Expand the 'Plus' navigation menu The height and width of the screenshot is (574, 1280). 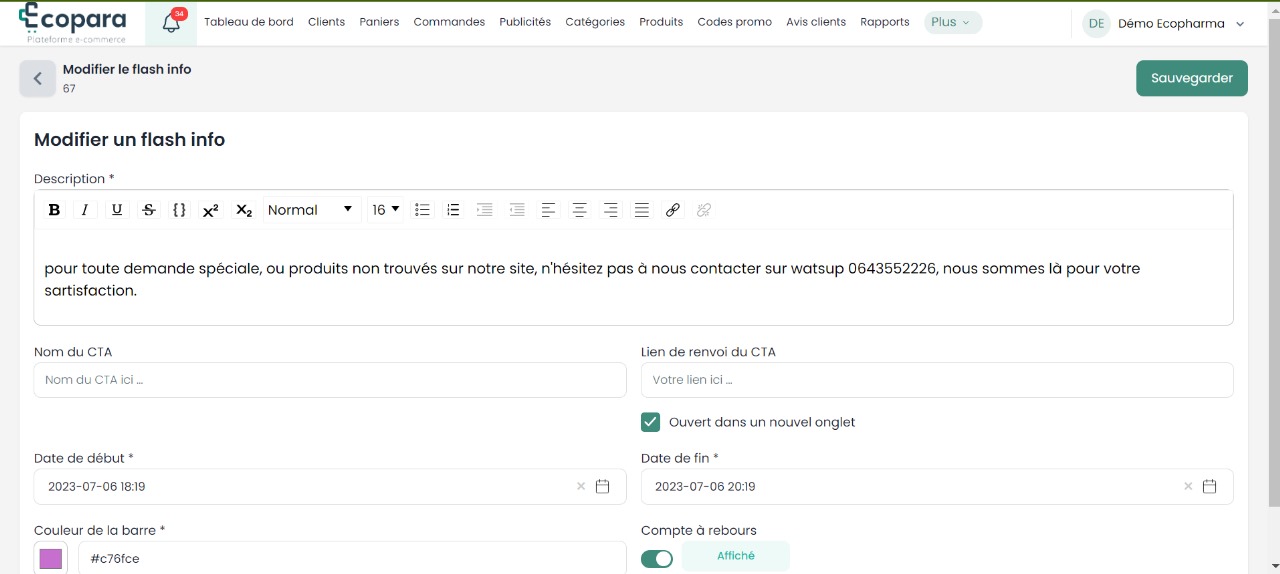click(x=952, y=22)
